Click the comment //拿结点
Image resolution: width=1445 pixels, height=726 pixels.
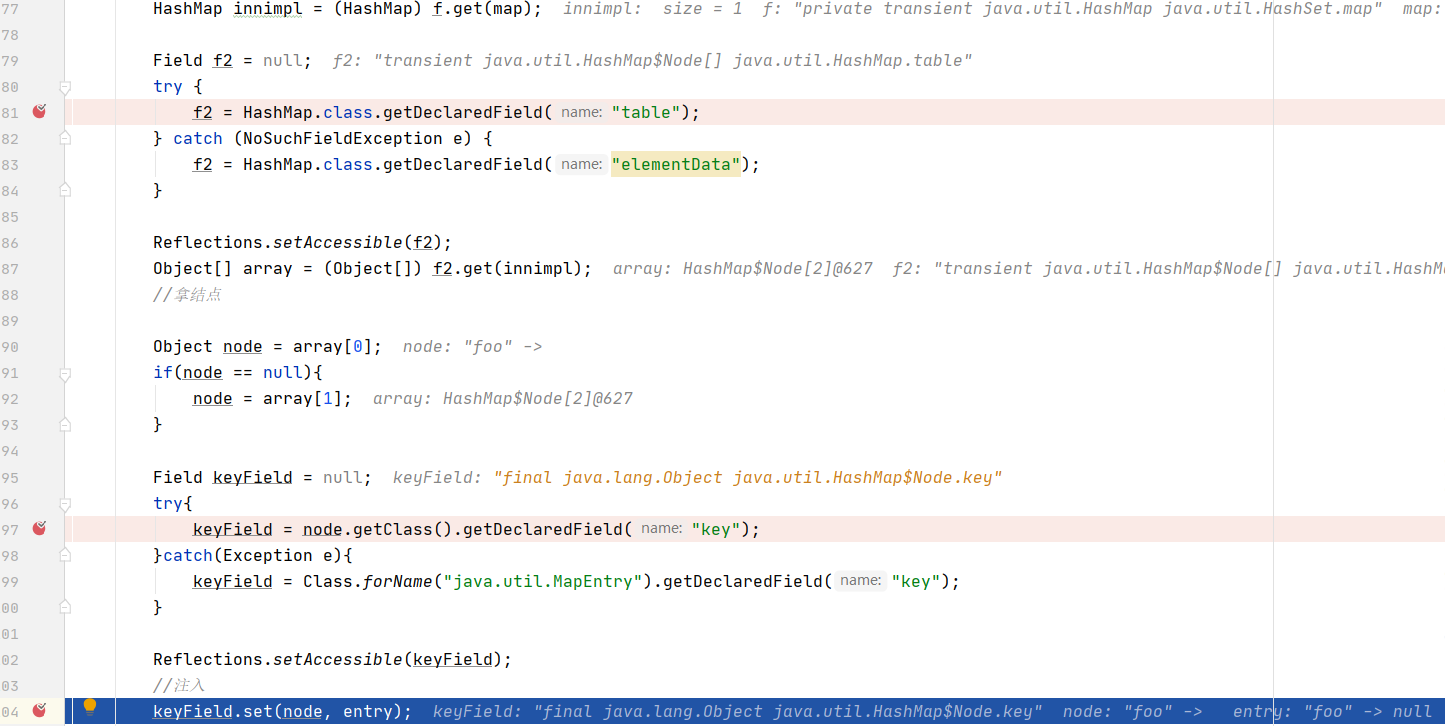tap(187, 294)
